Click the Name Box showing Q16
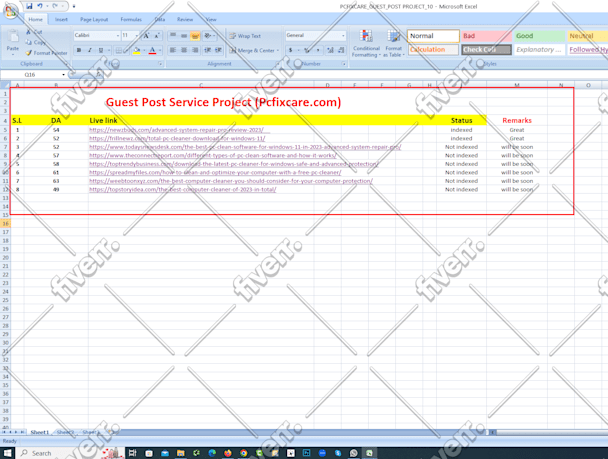Image resolution: width=608 pixels, height=459 pixels. (30, 74)
